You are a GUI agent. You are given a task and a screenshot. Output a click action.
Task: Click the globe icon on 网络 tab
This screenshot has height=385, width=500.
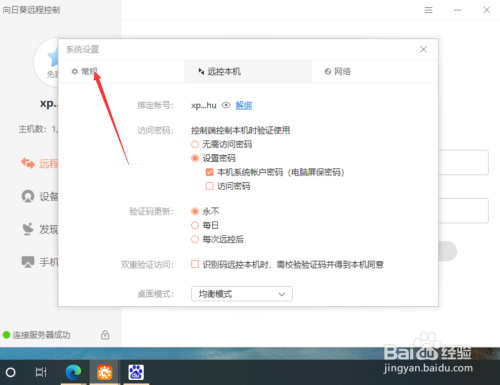328,71
